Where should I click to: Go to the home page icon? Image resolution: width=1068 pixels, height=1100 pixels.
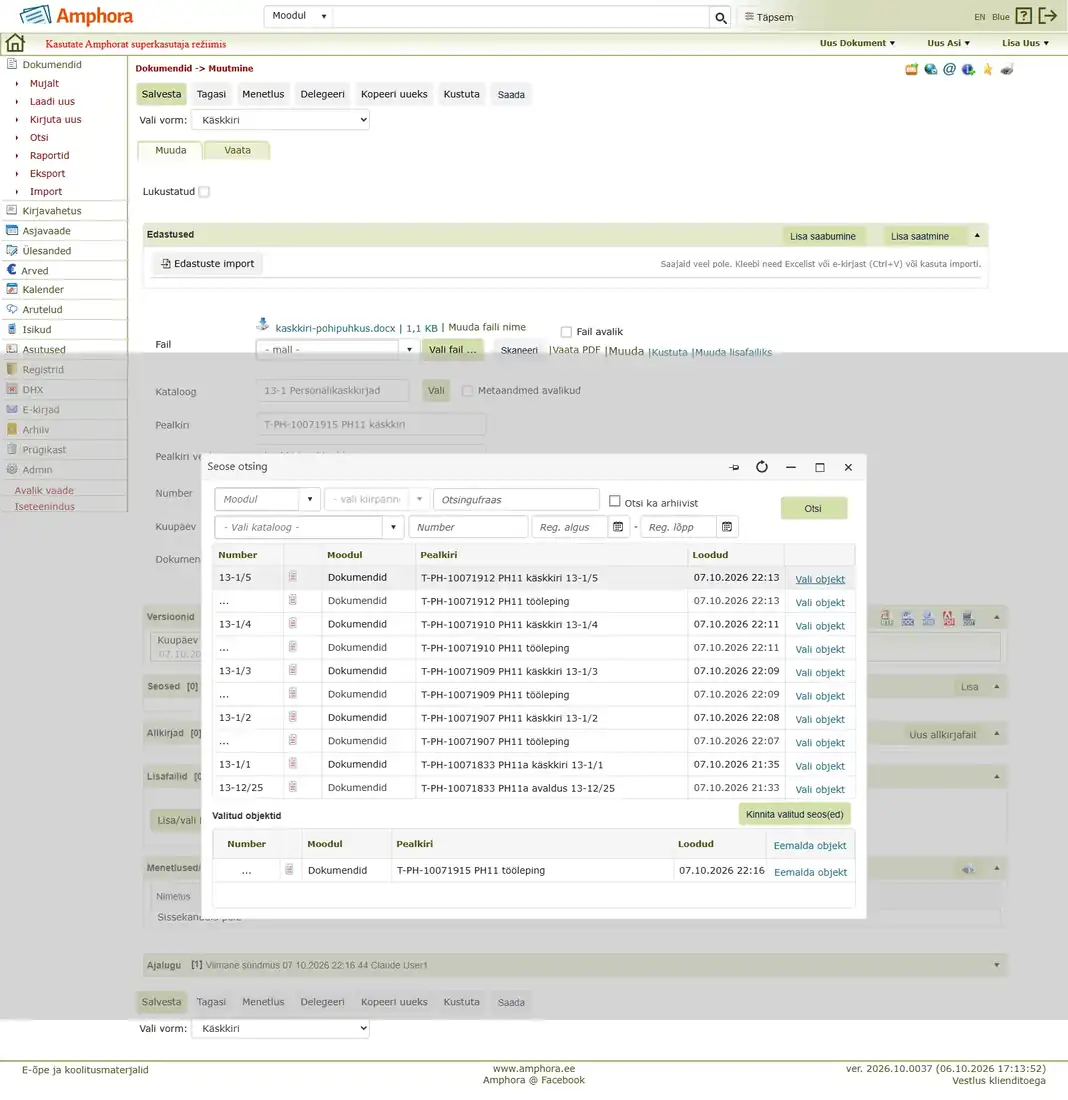coord(15,43)
